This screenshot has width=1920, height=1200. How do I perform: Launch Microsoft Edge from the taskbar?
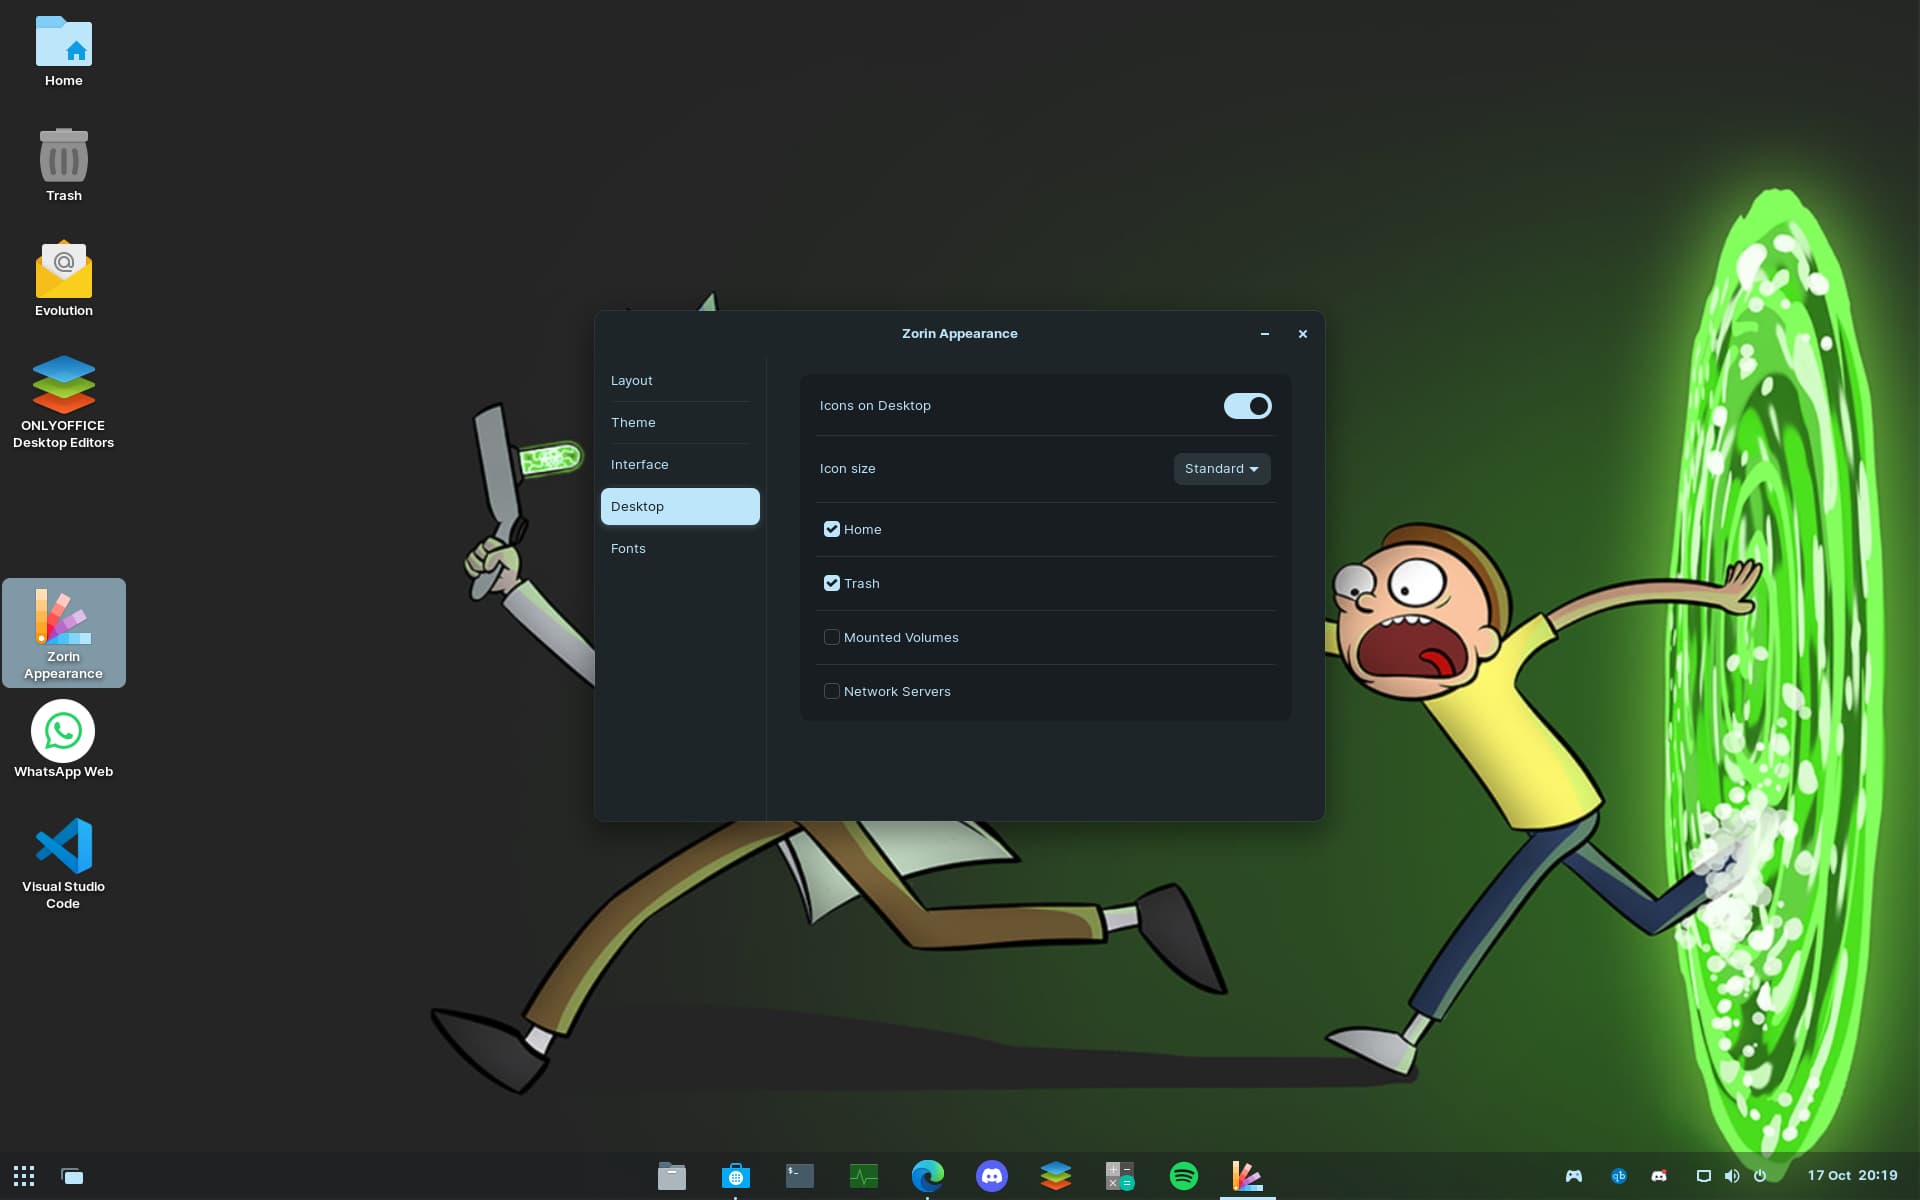pyautogui.click(x=928, y=1176)
